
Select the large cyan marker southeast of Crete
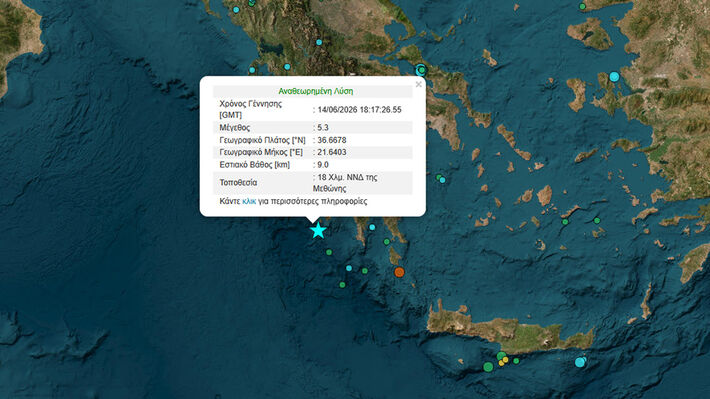[580, 362]
